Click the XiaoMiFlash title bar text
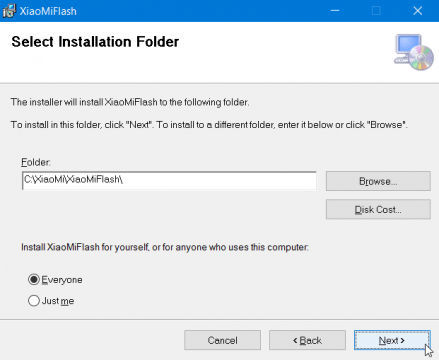The height and width of the screenshot is (360, 439). (x=48, y=11)
